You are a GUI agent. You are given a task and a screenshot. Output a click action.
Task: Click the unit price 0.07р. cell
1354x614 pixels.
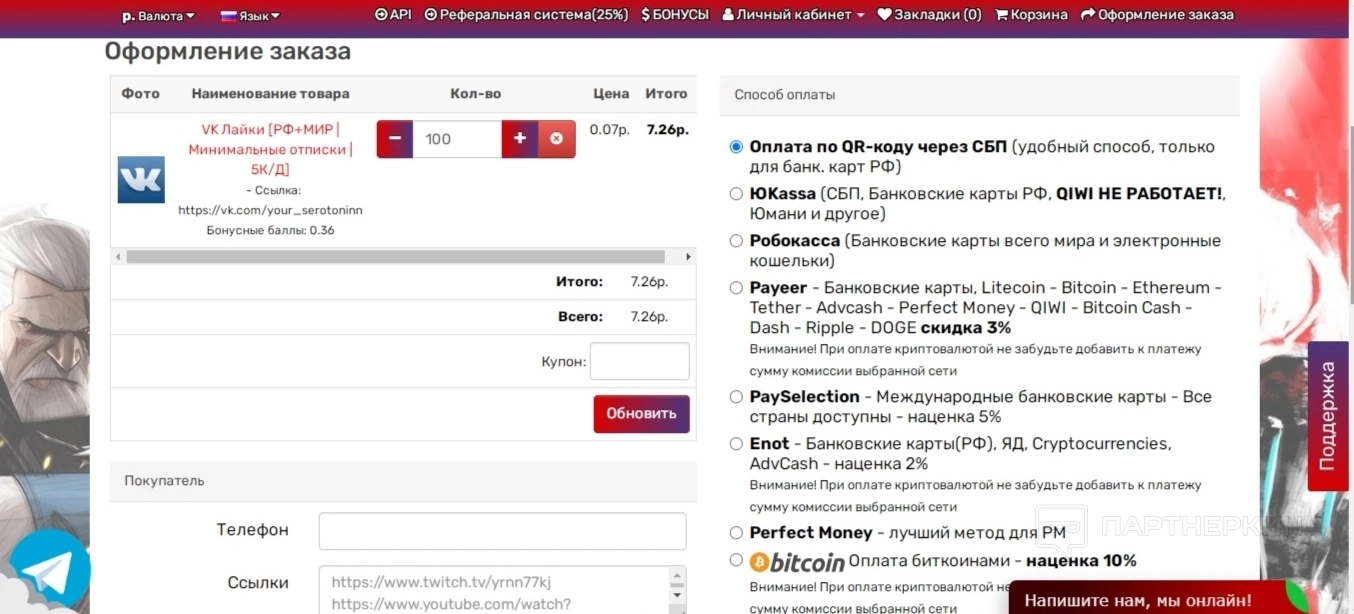point(610,129)
